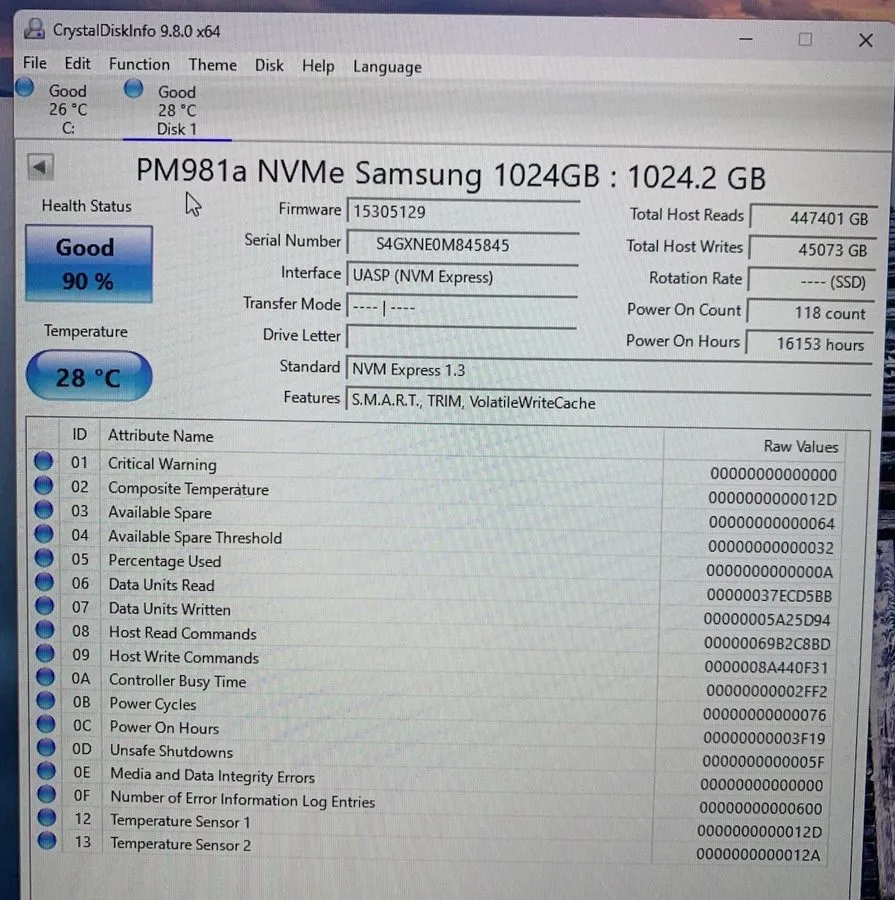Maximize the CrystalDiskInfo window
895x900 pixels.
(x=805, y=39)
